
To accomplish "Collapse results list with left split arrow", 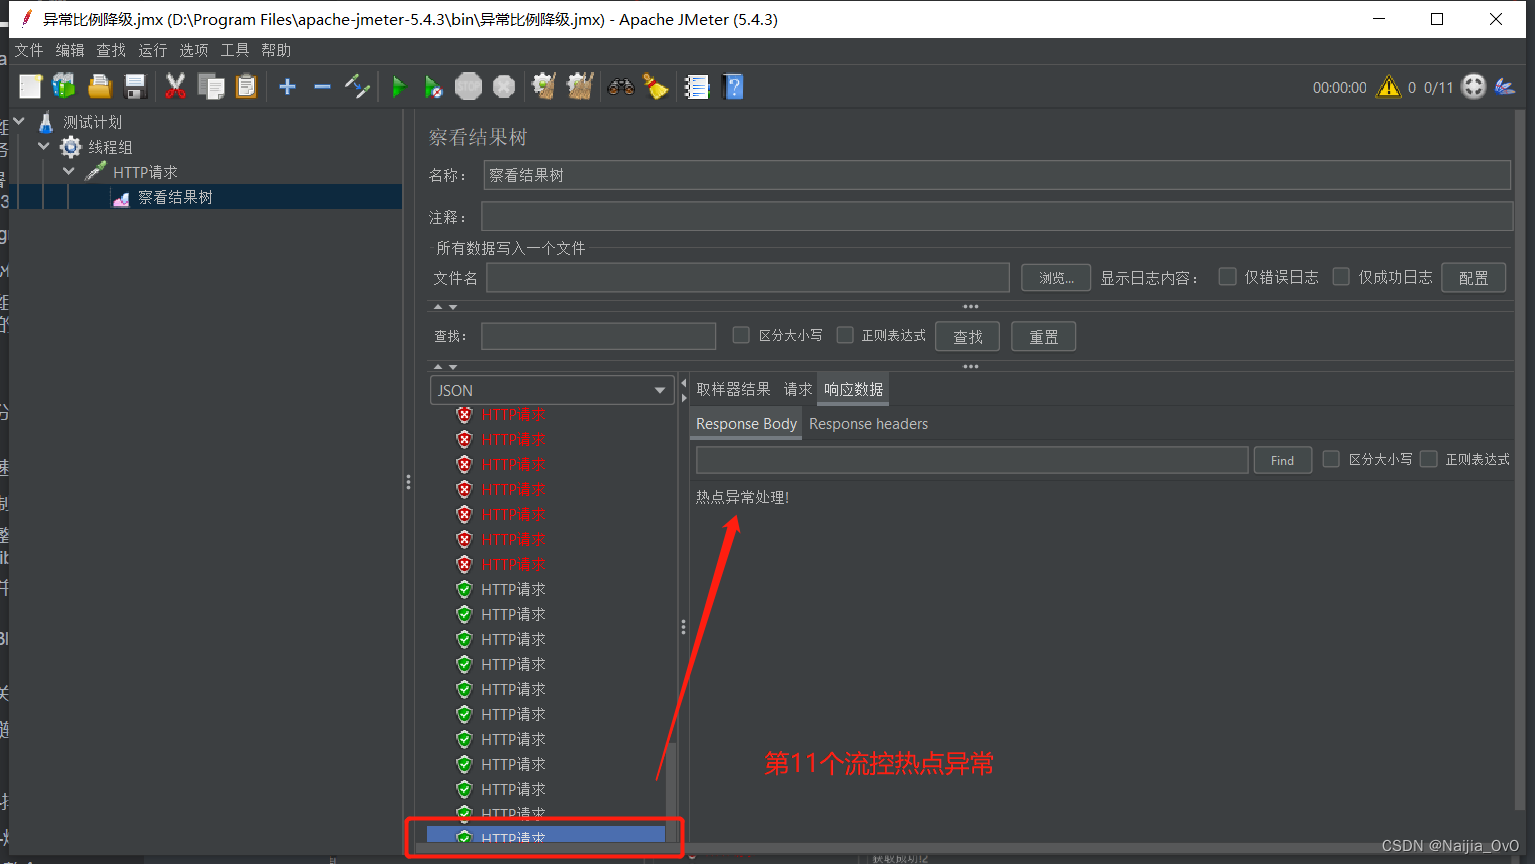I will pyautogui.click(x=684, y=384).
